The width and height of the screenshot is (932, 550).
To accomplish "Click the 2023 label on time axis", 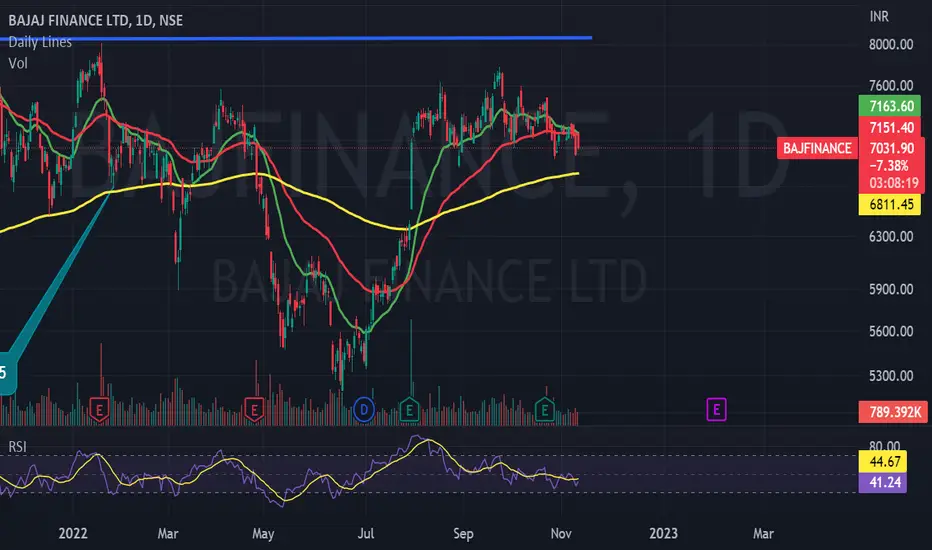I will pos(663,533).
